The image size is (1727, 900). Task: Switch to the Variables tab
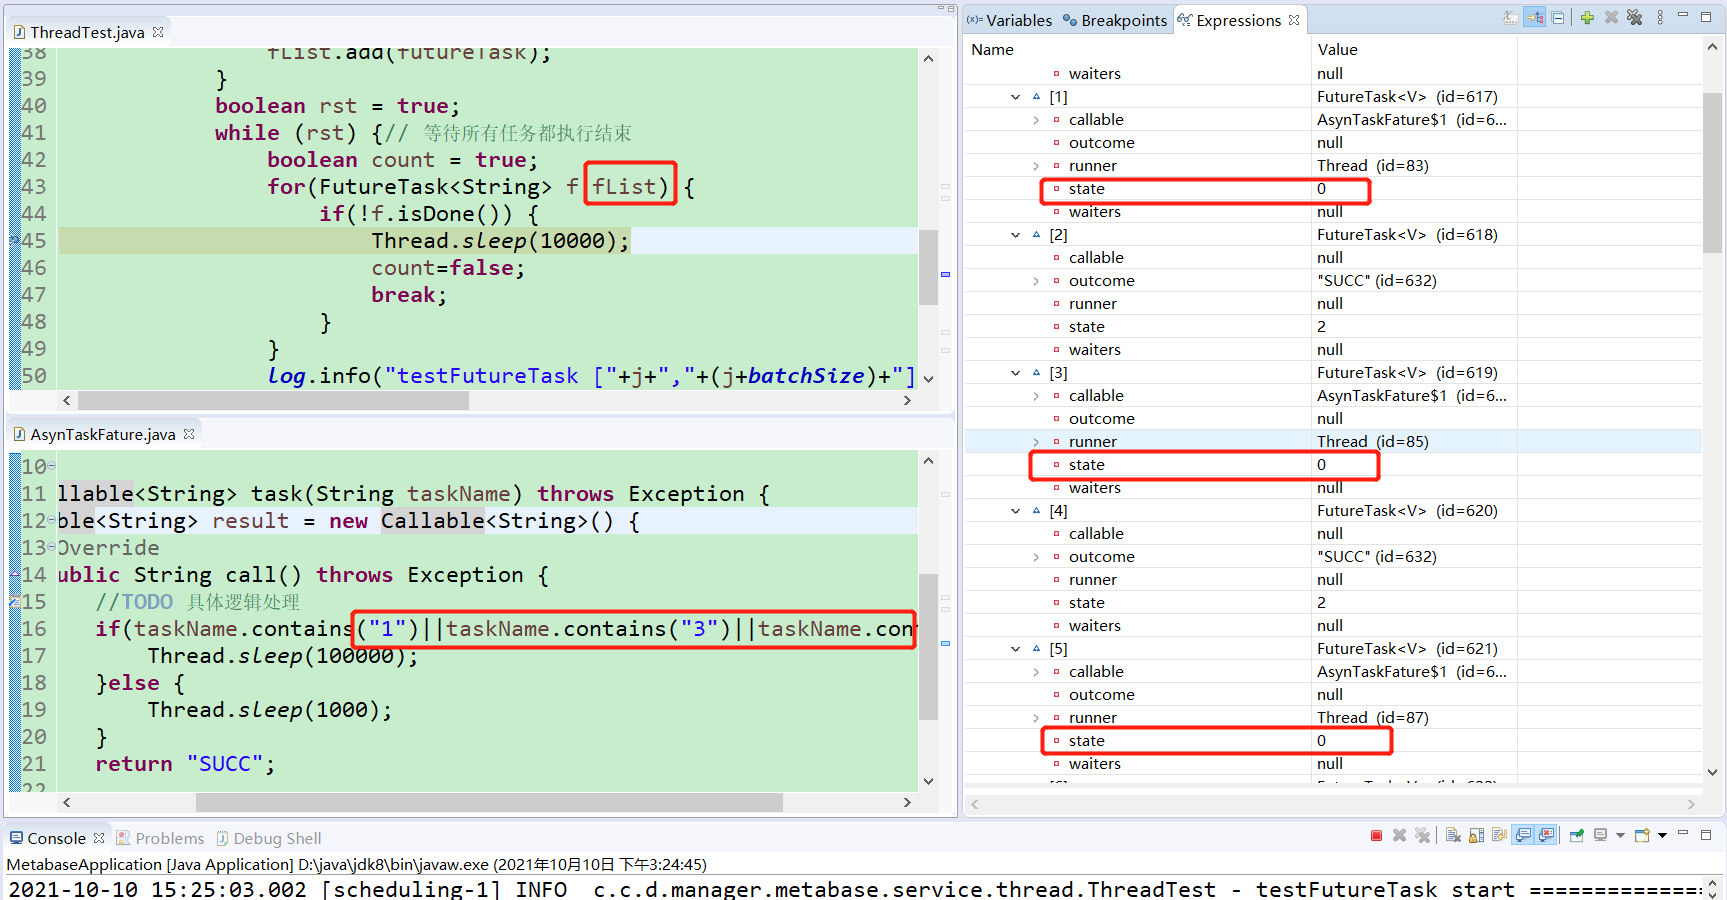[x=1009, y=20]
